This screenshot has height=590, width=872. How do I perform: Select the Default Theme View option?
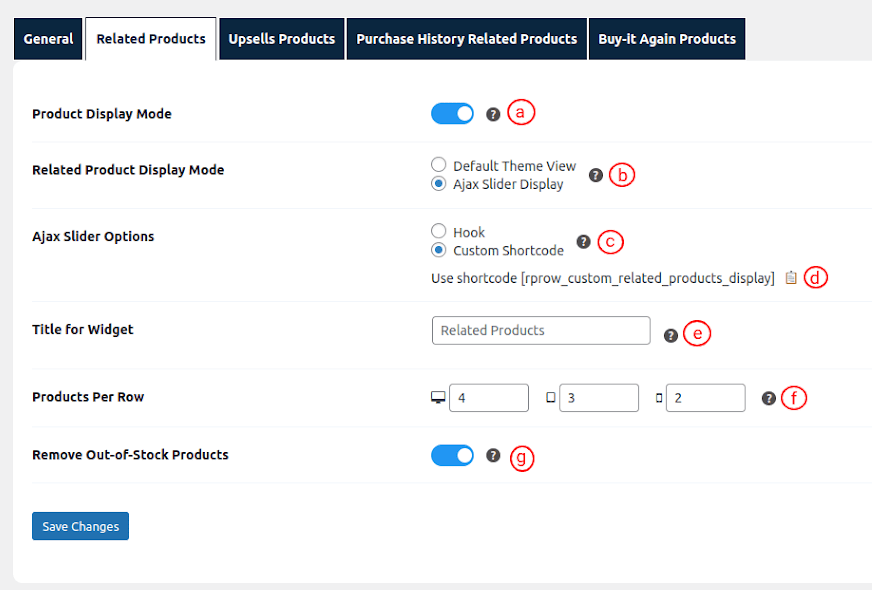[x=437, y=165]
